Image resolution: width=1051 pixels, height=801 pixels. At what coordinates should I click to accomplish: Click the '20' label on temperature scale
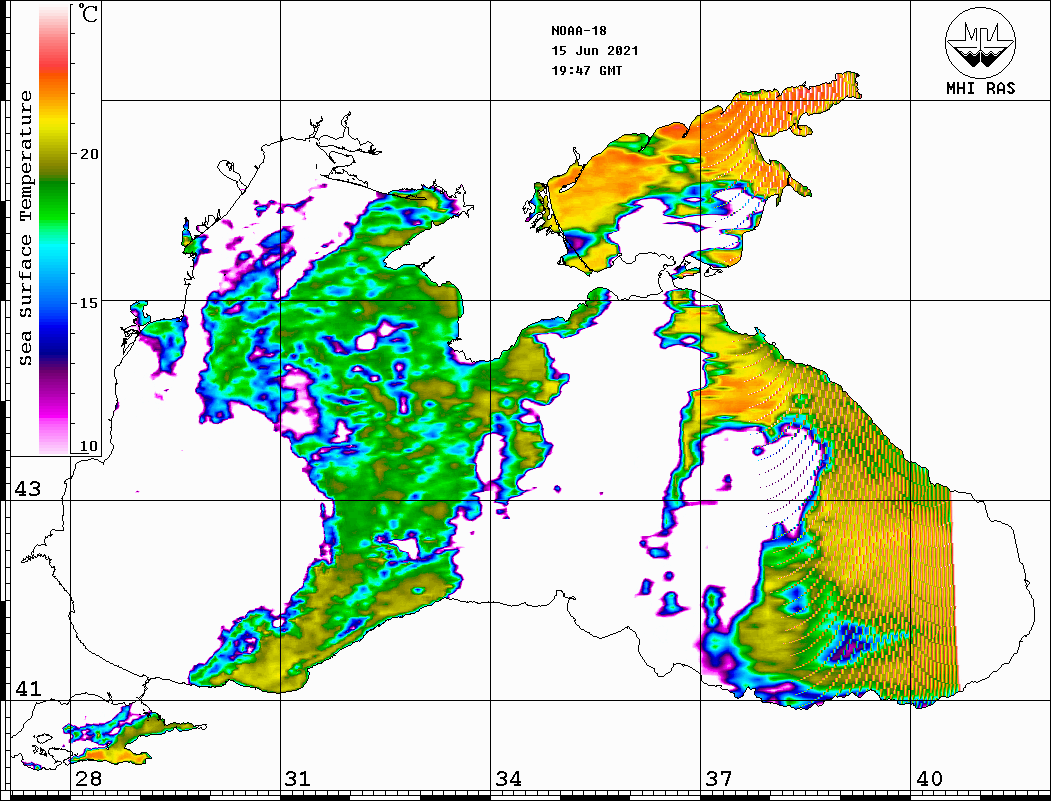89,154
